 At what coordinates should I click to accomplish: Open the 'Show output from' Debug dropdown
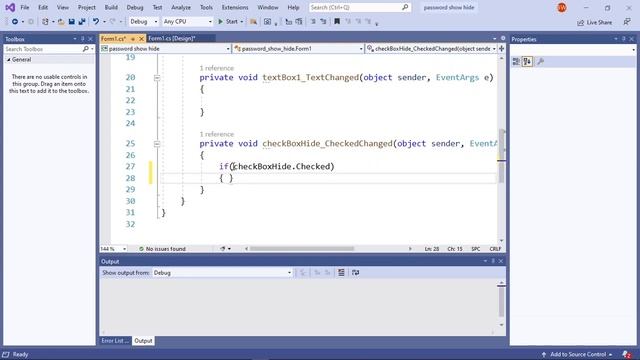[x=222, y=273]
